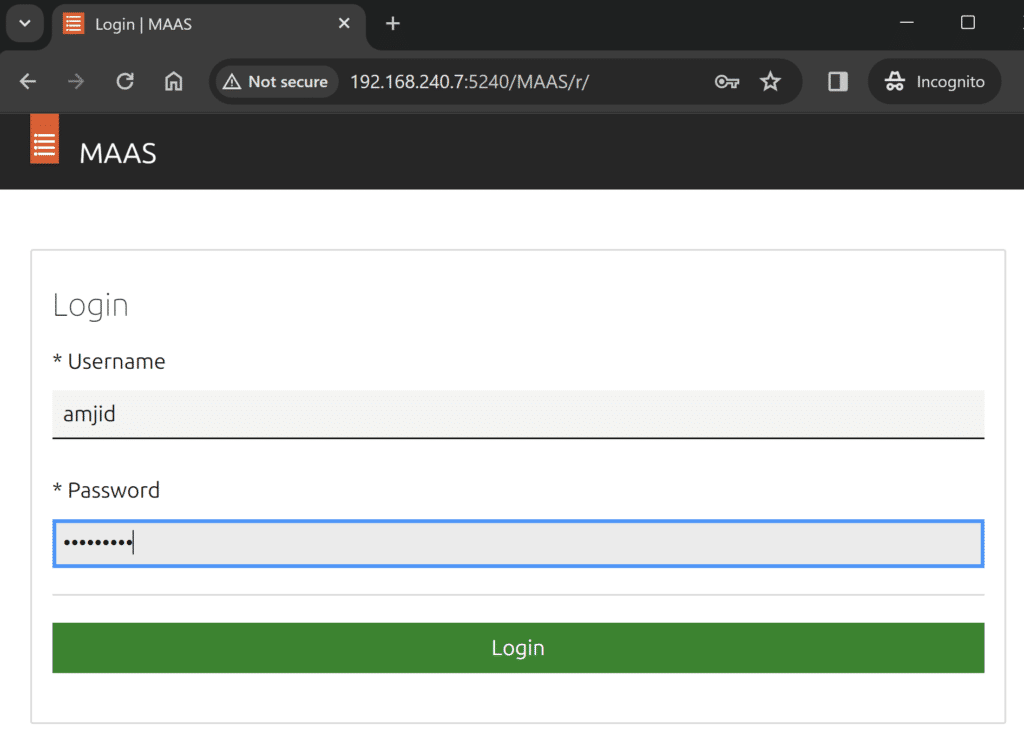The height and width of the screenshot is (744, 1024).
Task: Click the * Password label
Action: (x=106, y=491)
